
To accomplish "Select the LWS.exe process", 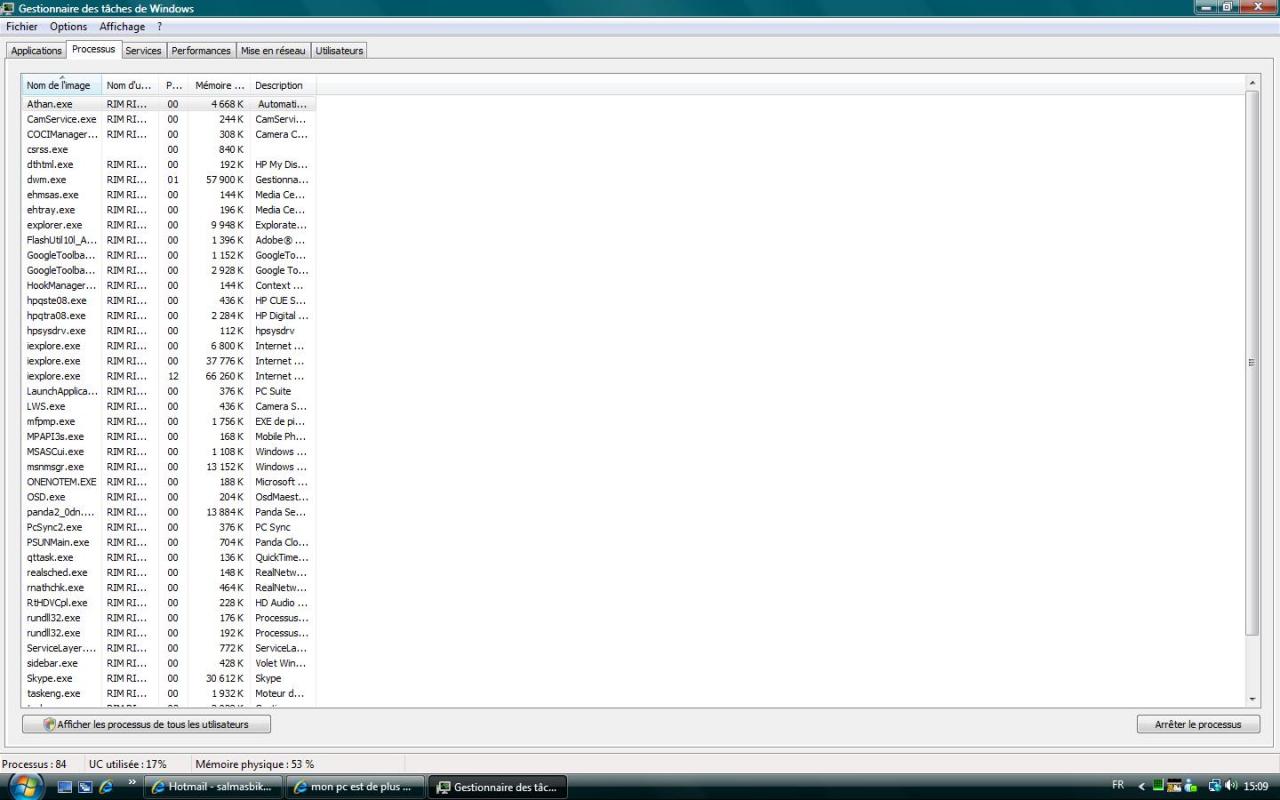I will pyautogui.click(x=168, y=406).
